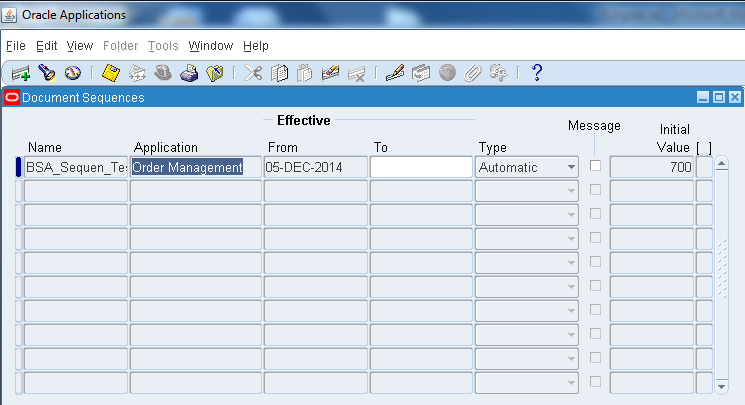The image size is (745, 405).
Task: Click the record indicator beside BSA_Sequen_Te
Action: pyautogui.click(x=19, y=167)
